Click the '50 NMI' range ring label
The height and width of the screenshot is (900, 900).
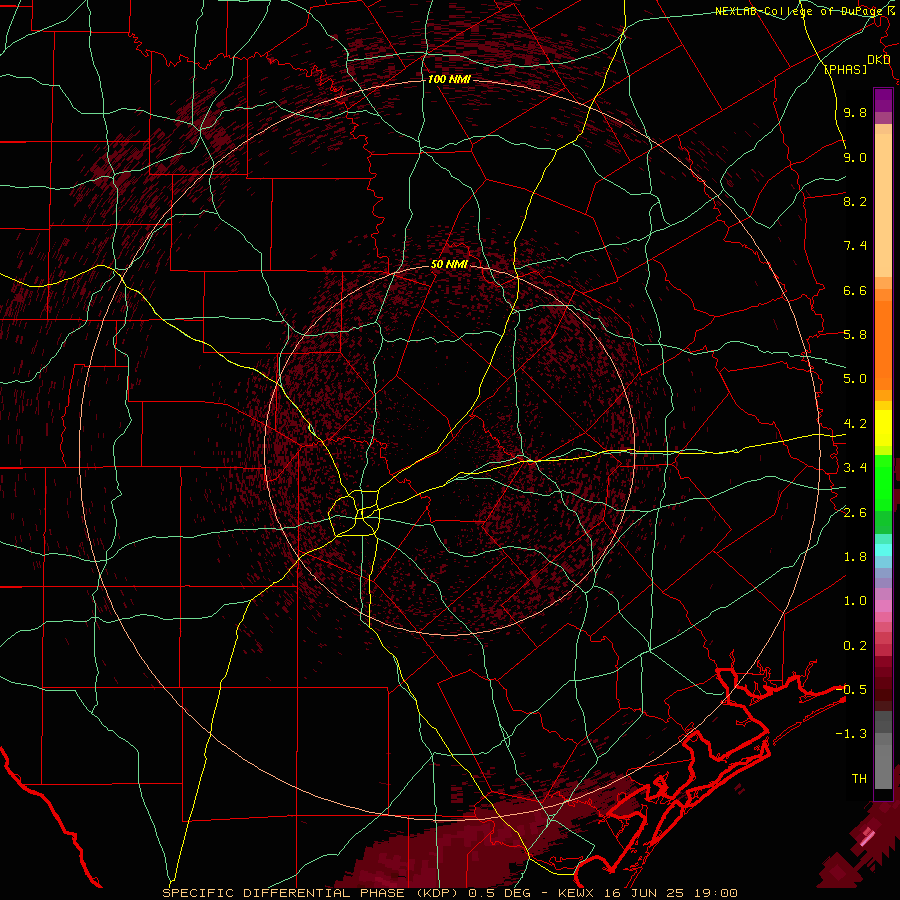pos(449,264)
